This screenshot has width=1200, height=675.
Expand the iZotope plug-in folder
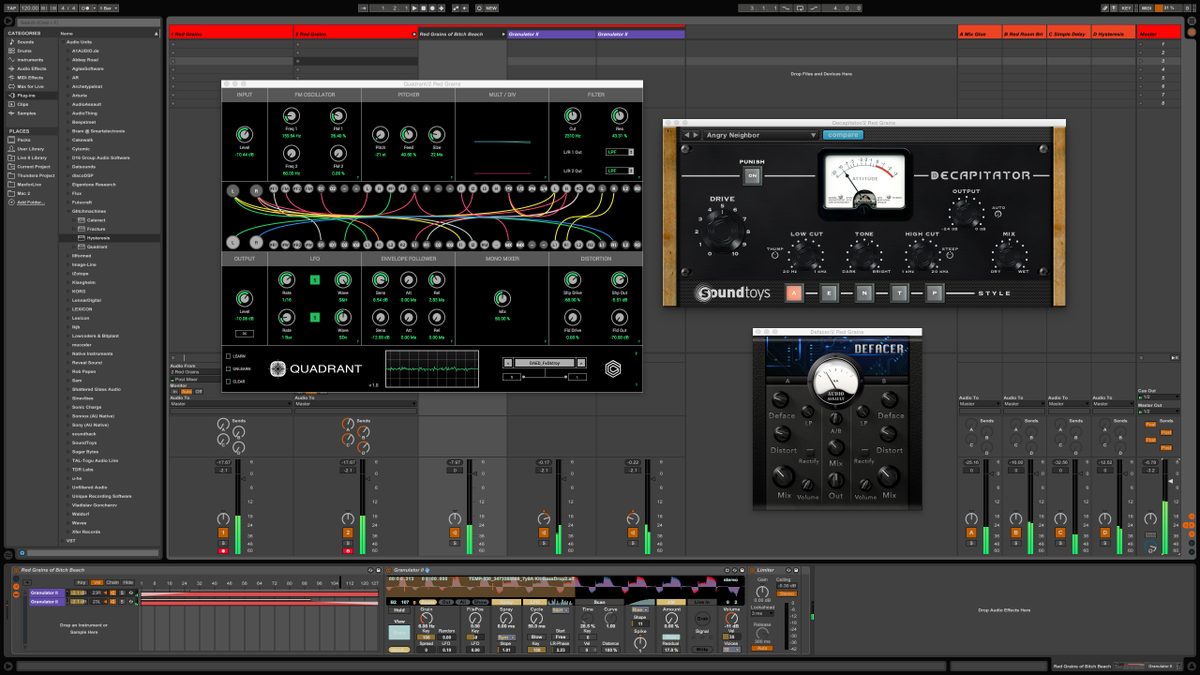pyautogui.click(x=68, y=273)
